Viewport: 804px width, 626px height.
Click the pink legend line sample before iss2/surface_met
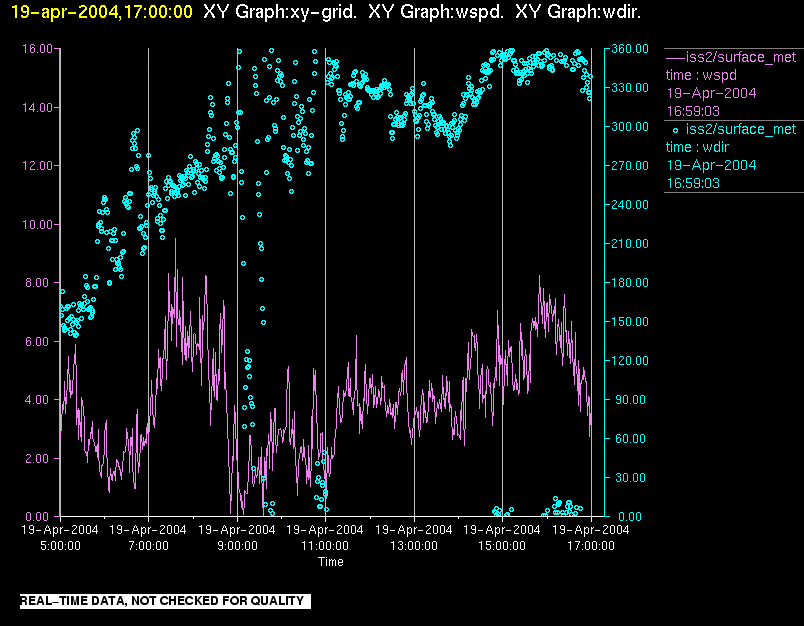(x=675, y=57)
